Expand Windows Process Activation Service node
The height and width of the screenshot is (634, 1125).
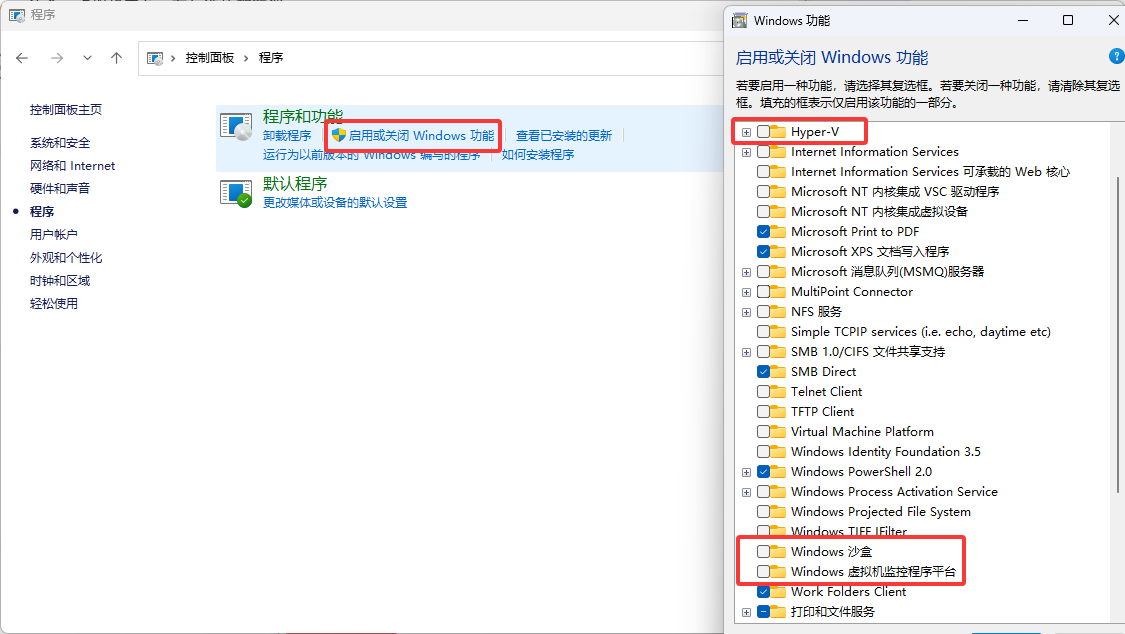tap(747, 493)
